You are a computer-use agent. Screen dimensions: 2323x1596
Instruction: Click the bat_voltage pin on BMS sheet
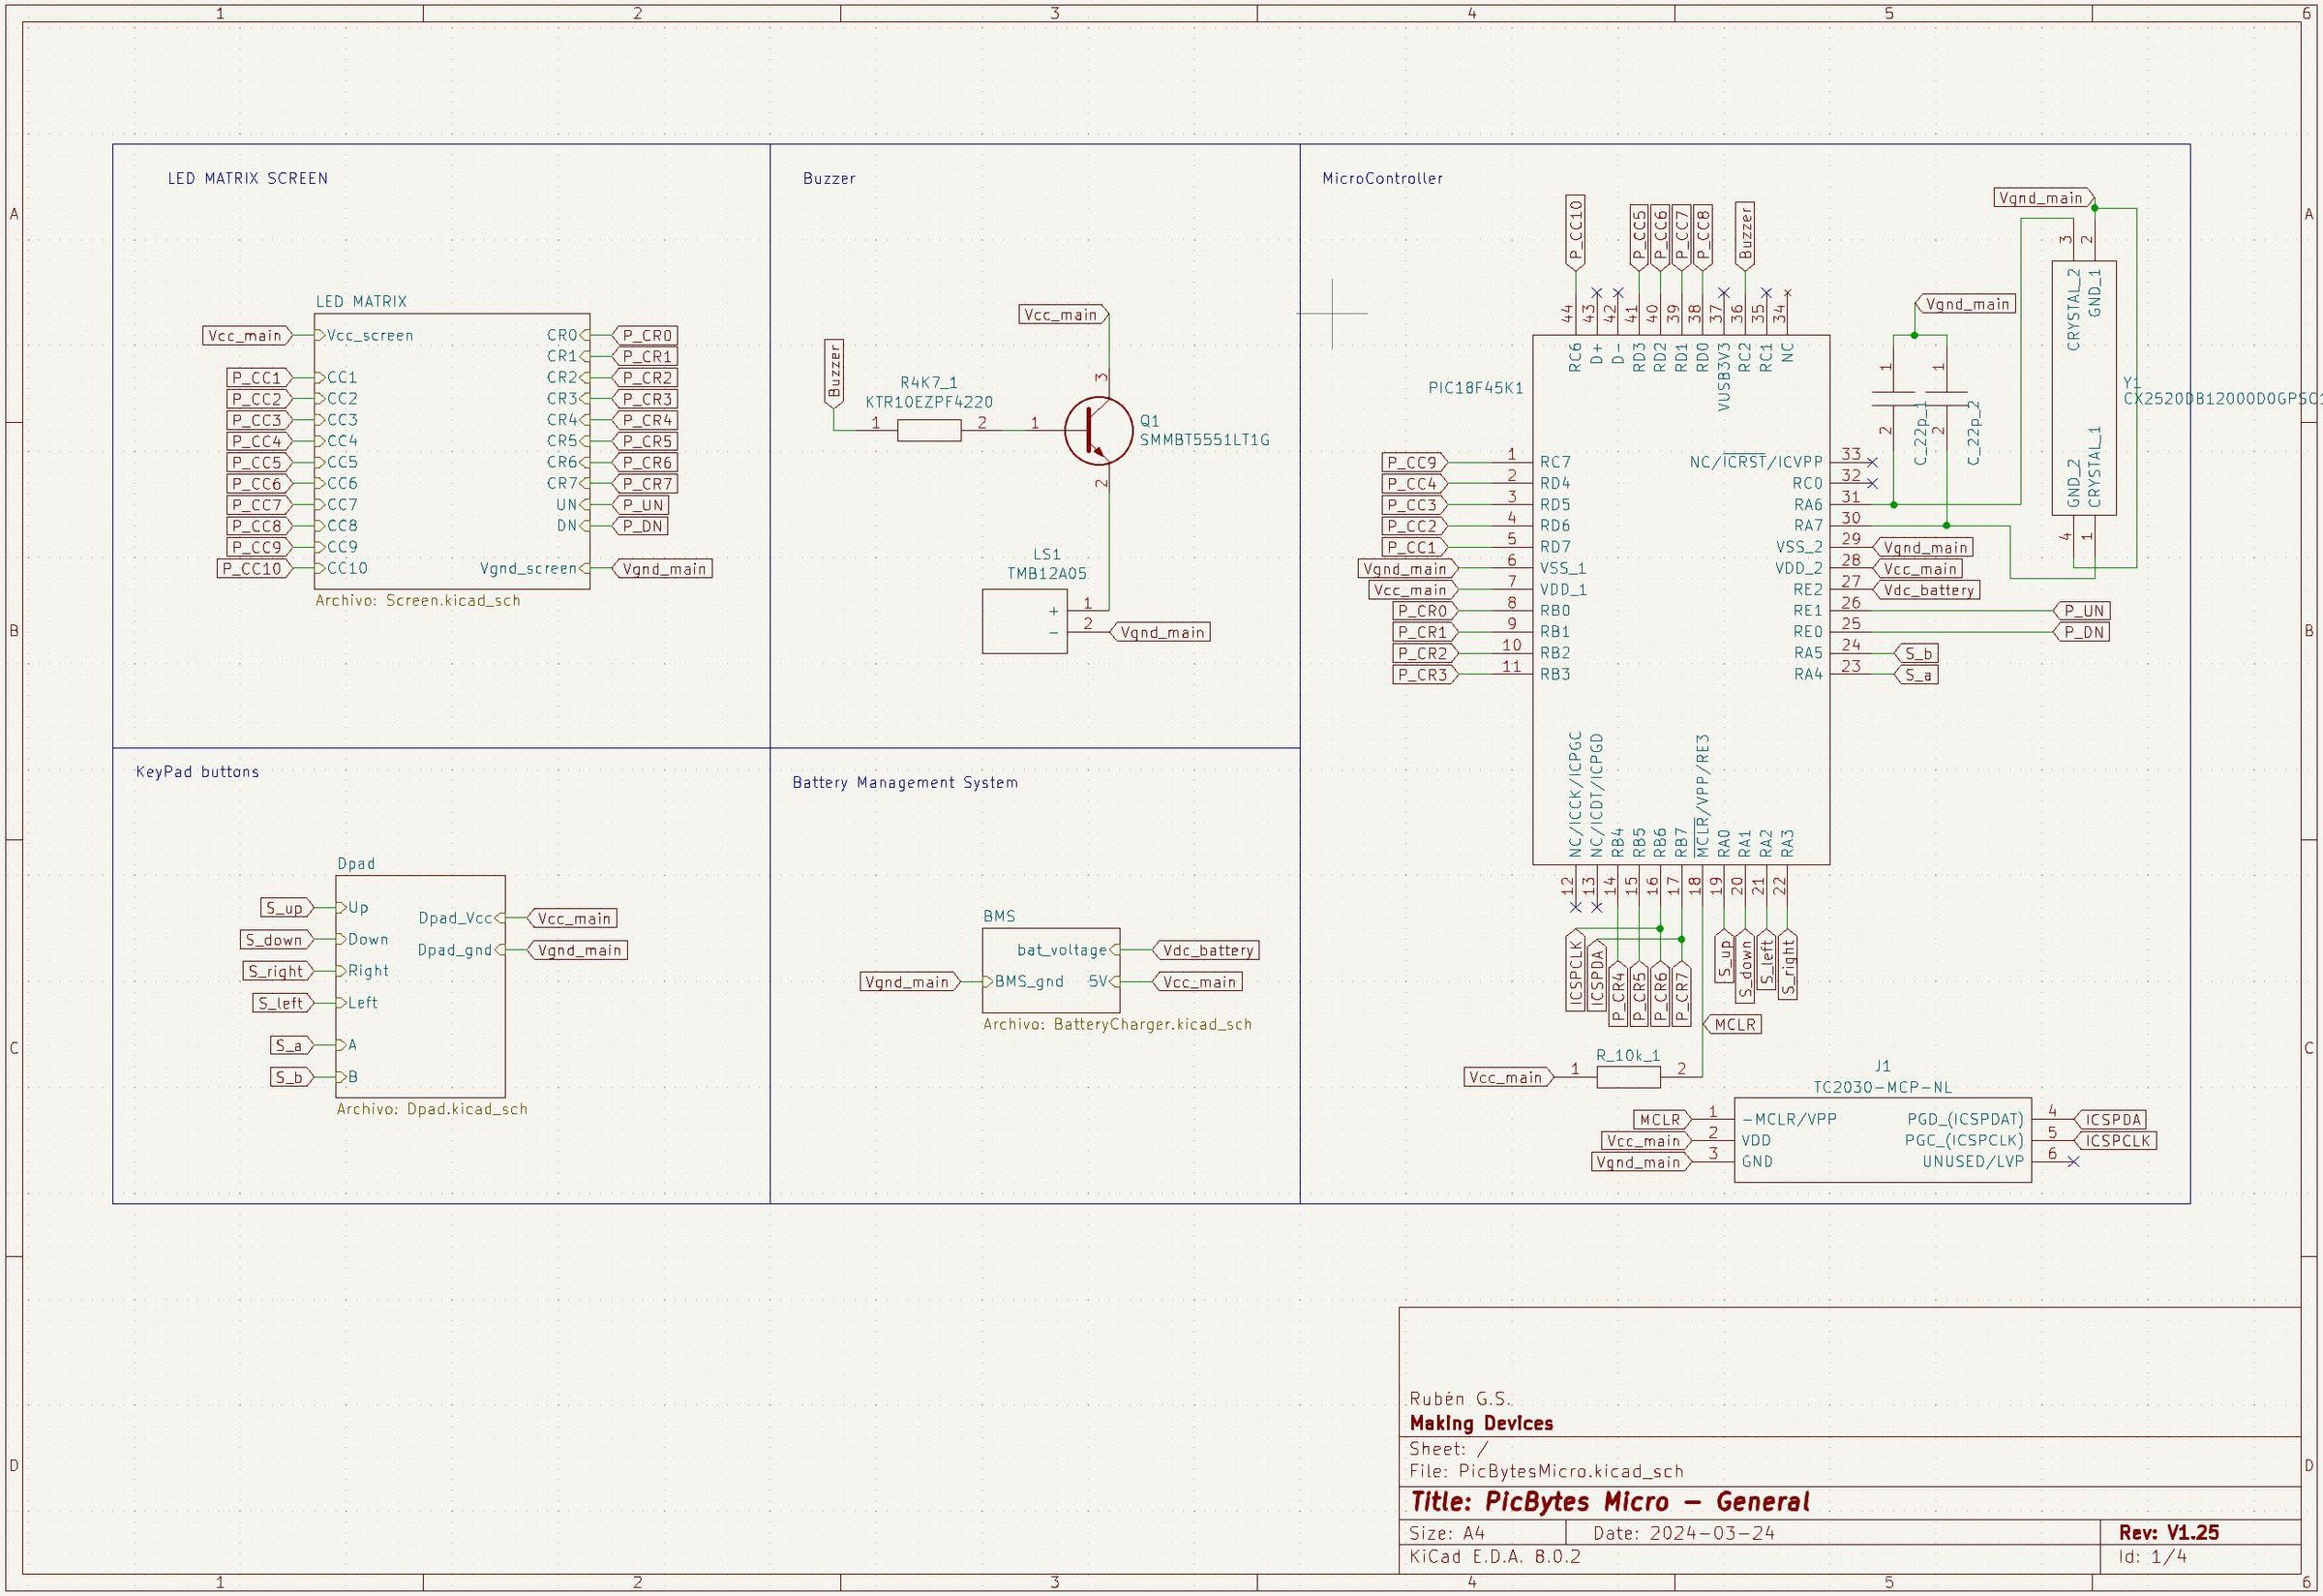pos(1068,950)
